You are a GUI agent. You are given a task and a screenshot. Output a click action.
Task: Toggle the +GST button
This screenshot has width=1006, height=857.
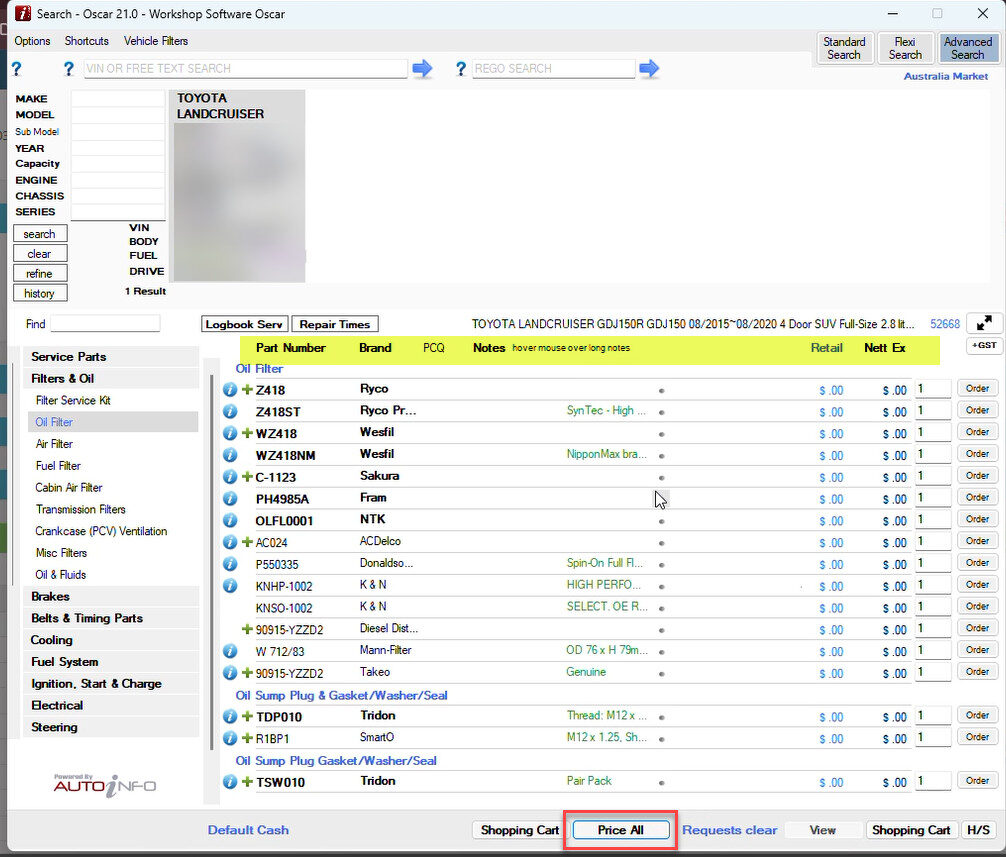[x=984, y=345]
